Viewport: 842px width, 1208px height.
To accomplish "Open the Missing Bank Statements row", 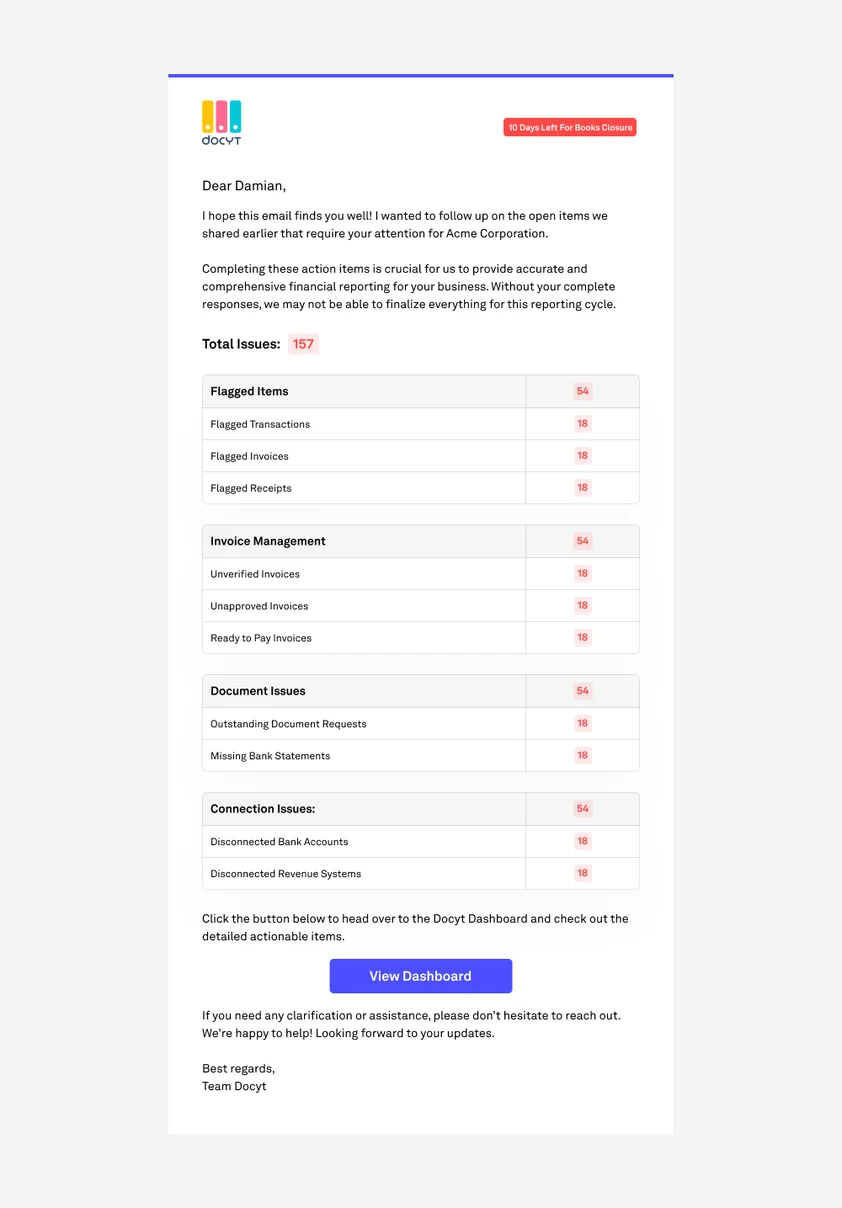I will [270, 756].
